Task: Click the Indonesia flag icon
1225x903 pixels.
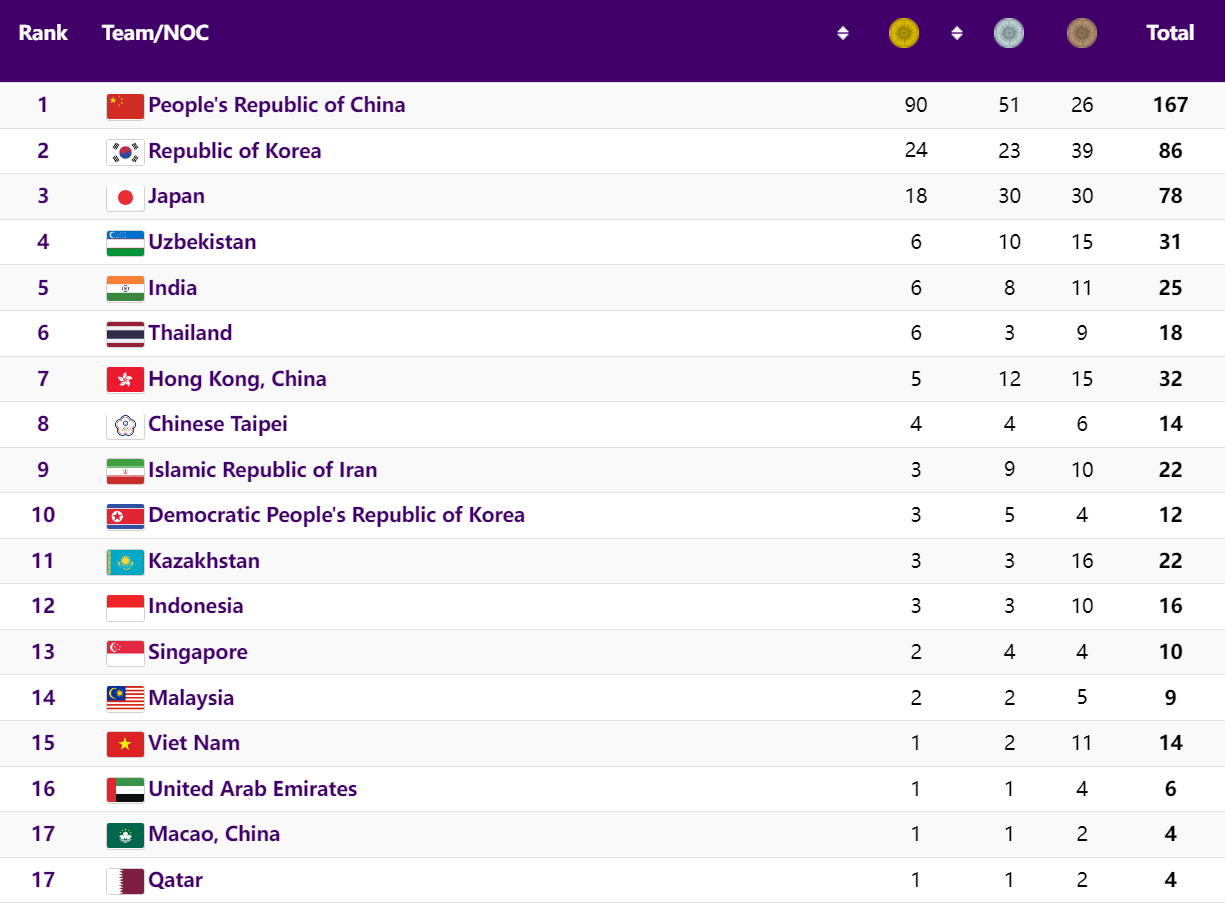Action: point(125,607)
